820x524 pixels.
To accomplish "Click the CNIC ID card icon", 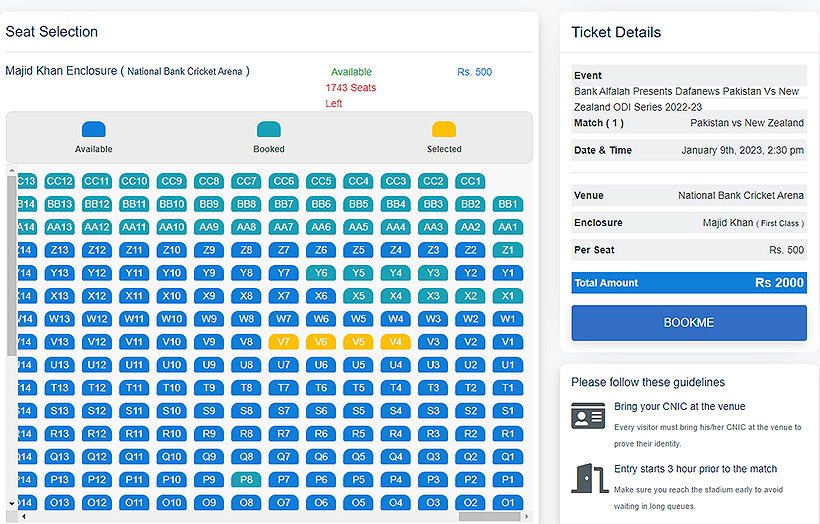I will pyautogui.click(x=588, y=416).
